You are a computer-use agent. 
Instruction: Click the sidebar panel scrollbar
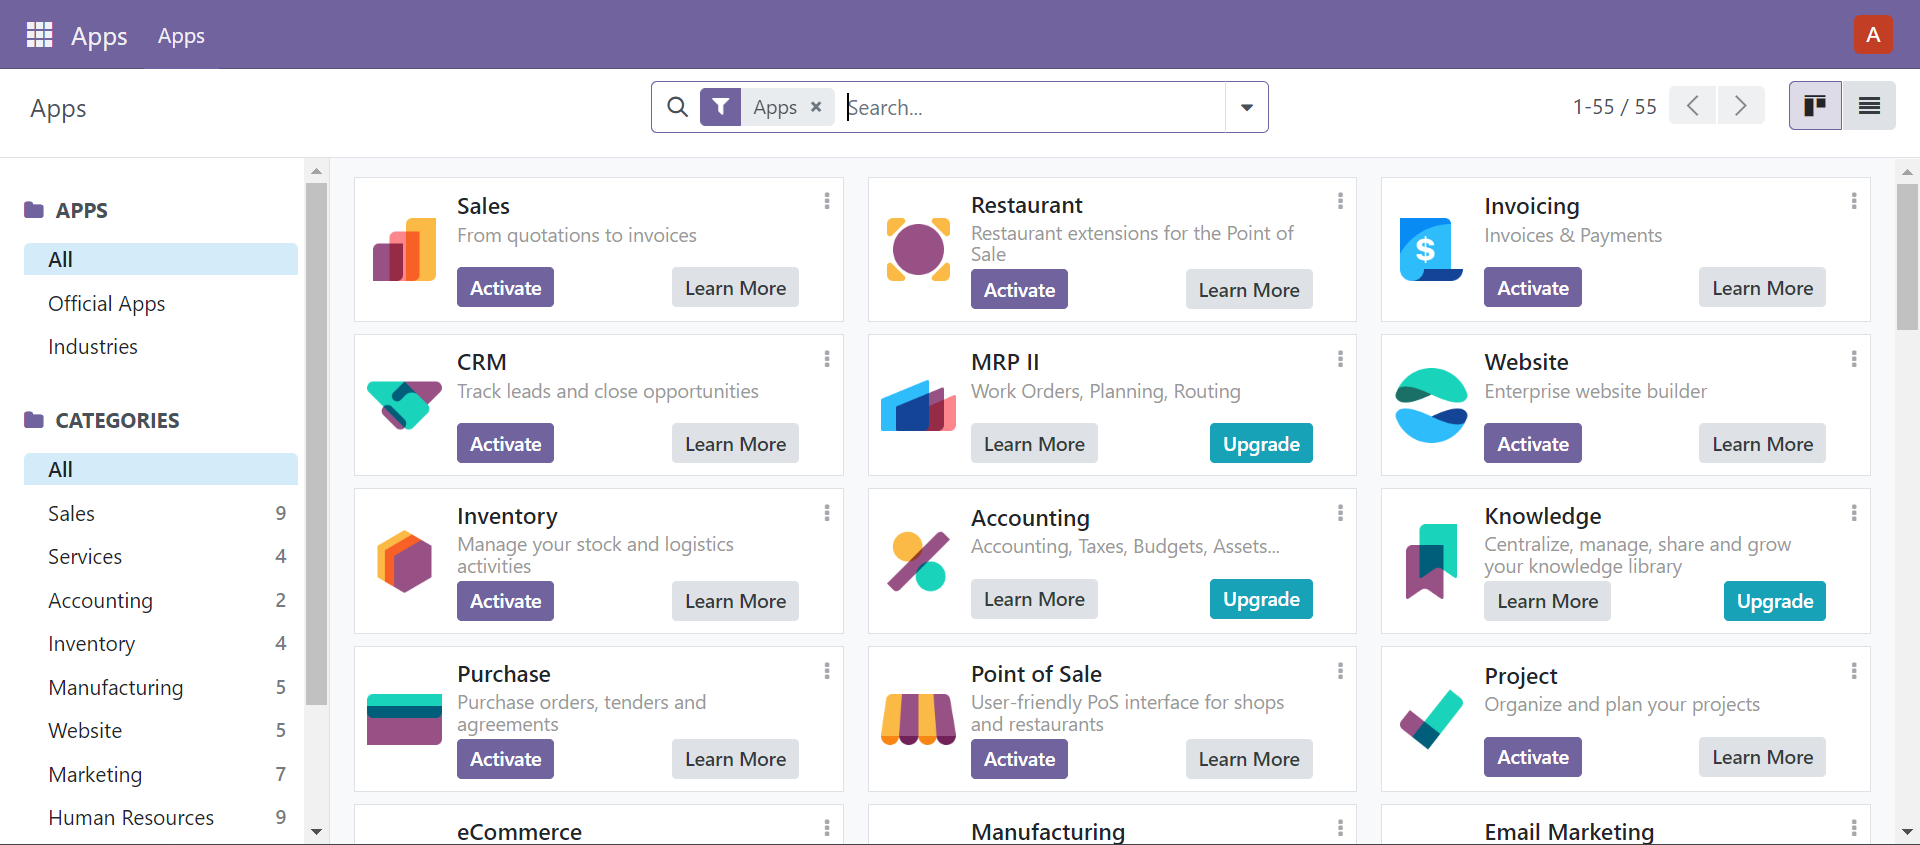[x=316, y=444]
